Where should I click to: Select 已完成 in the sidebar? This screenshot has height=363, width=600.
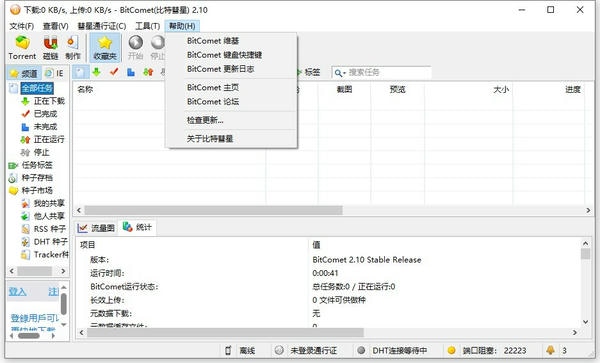point(45,114)
